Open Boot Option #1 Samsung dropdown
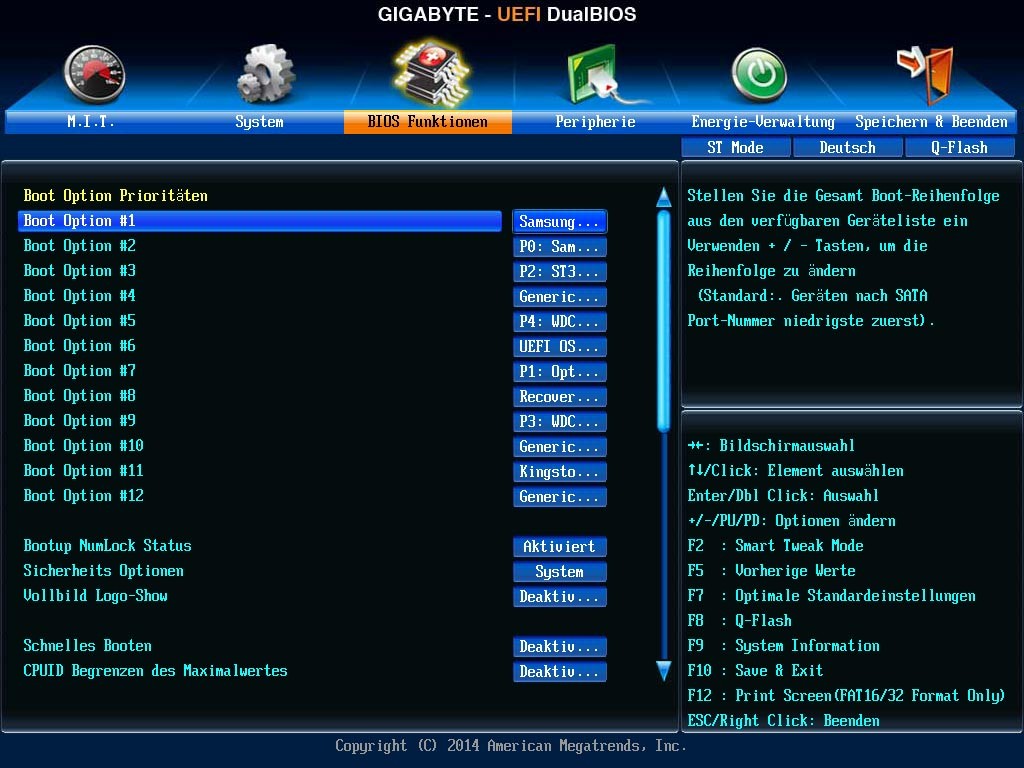1024x768 pixels. click(x=560, y=222)
